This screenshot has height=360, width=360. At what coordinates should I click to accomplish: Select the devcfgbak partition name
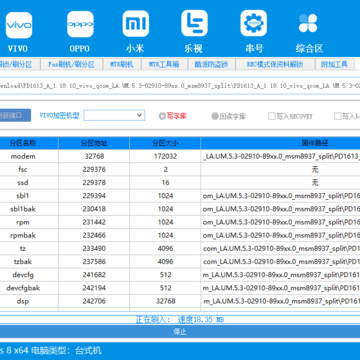[x=23, y=288]
